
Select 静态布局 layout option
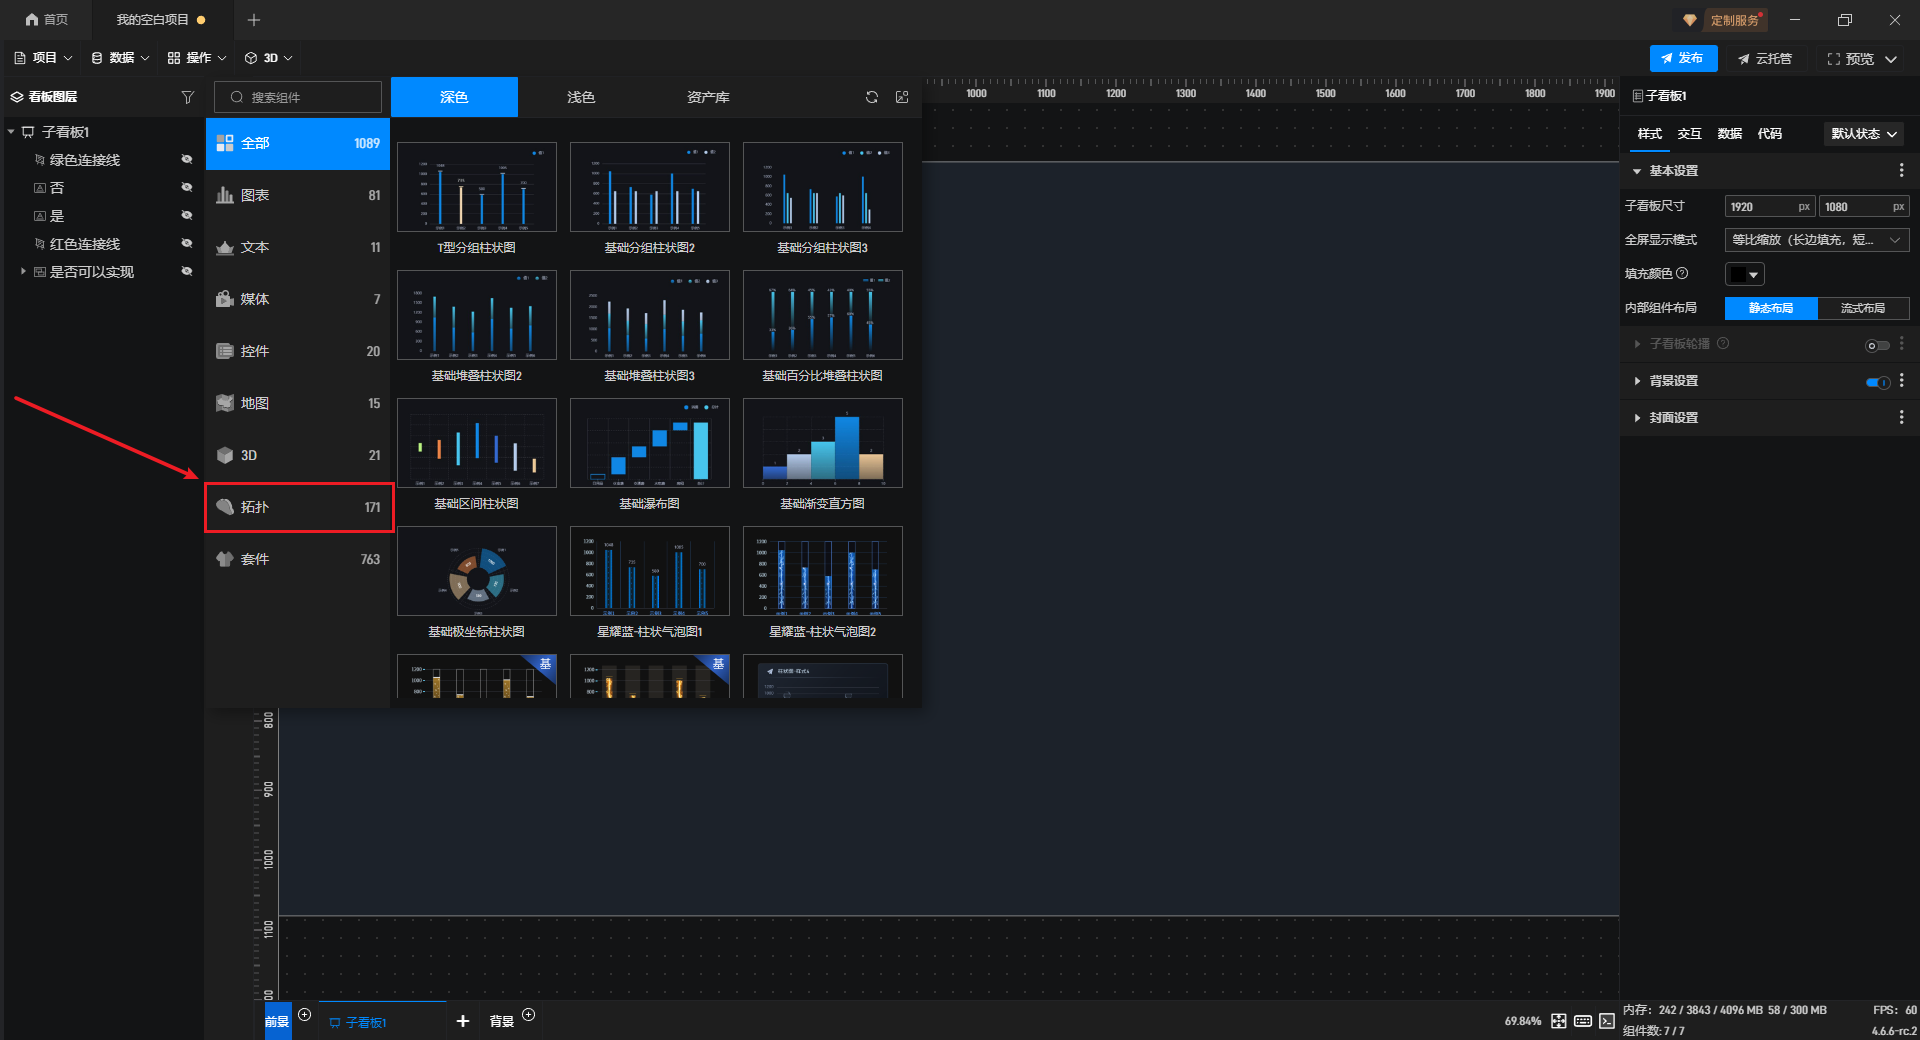pos(1771,308)
